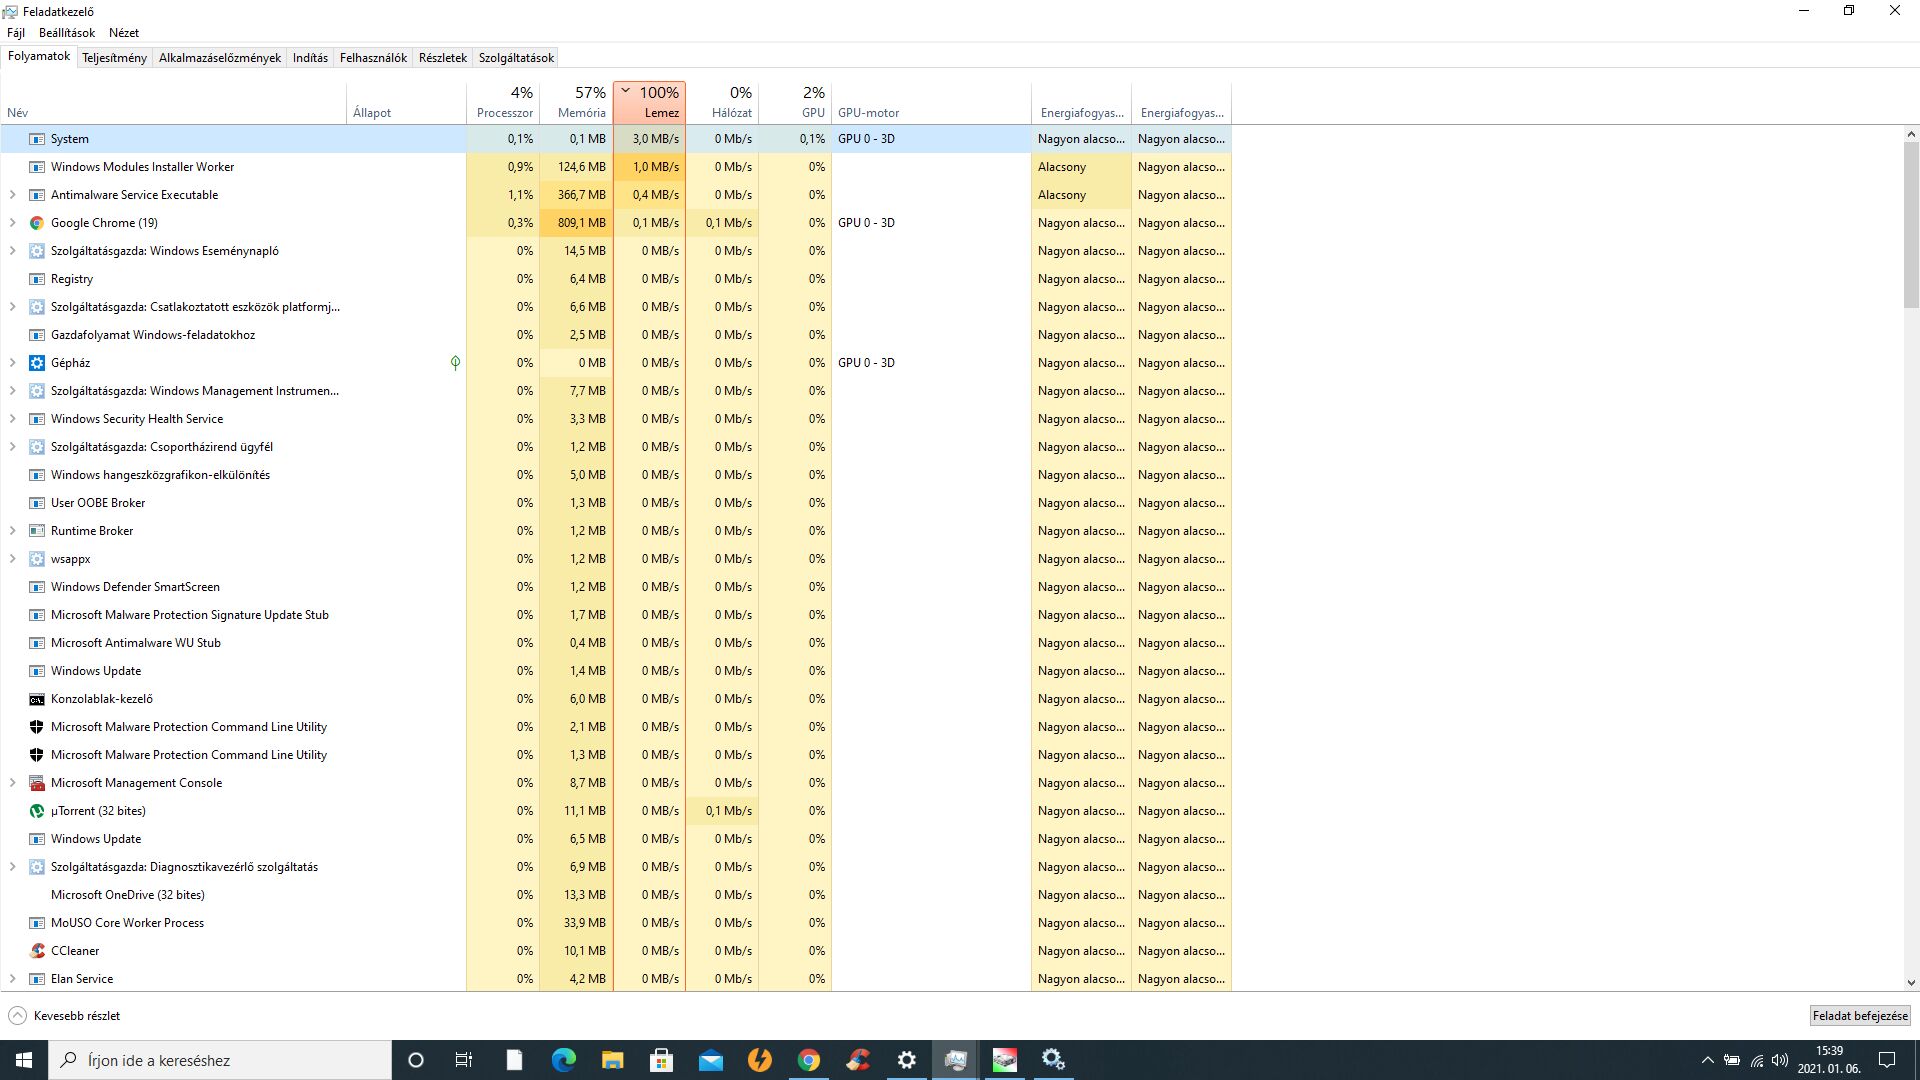Expand Windows Security Health Service
Viewport: 1920px width, 1080px height.
[x=12, y=419]
